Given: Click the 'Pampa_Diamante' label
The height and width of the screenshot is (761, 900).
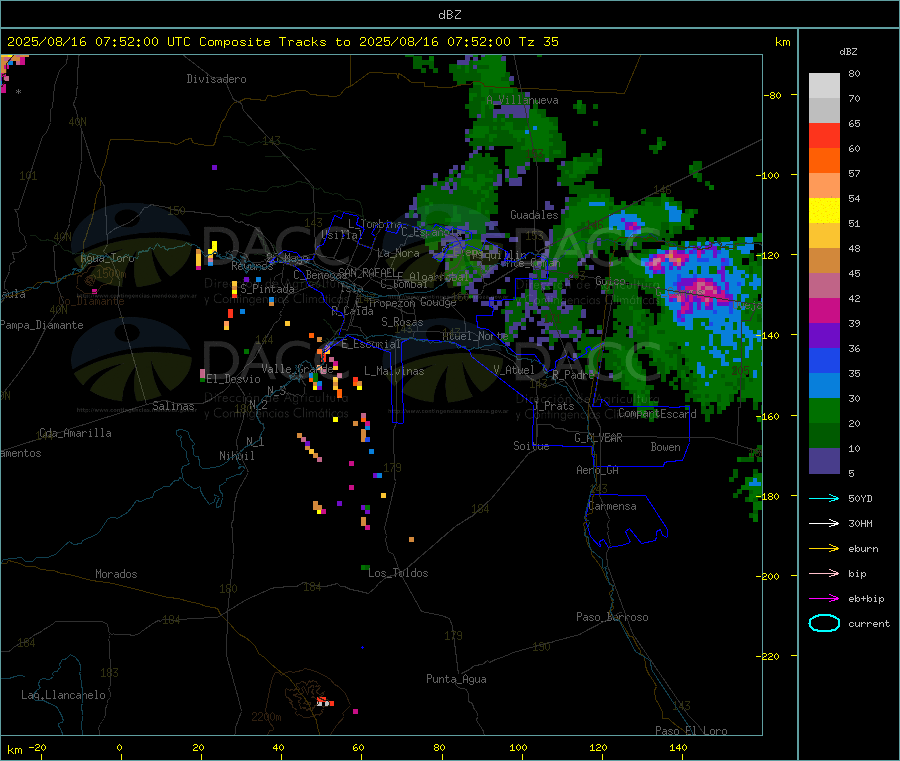Looking at the screenshot, I should [41, 325].
